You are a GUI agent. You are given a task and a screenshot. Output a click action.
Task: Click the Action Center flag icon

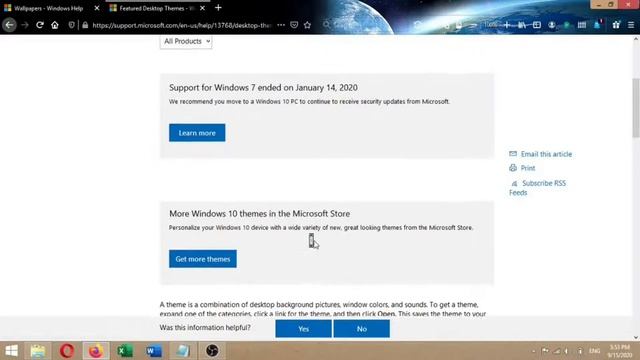[545, 351]
